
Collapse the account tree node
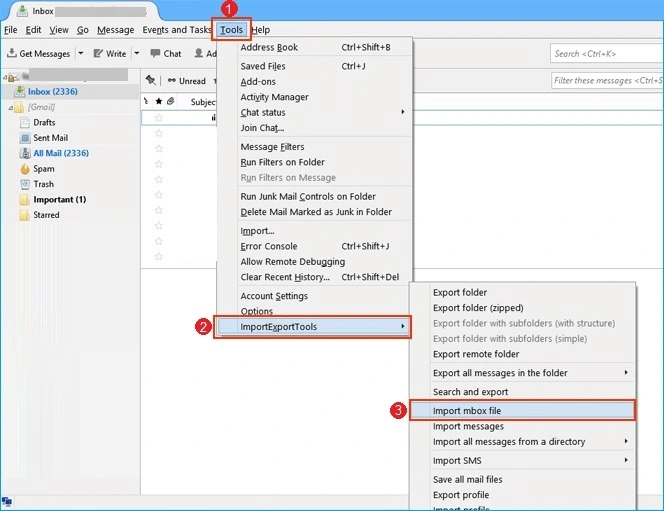pos(5,77)
